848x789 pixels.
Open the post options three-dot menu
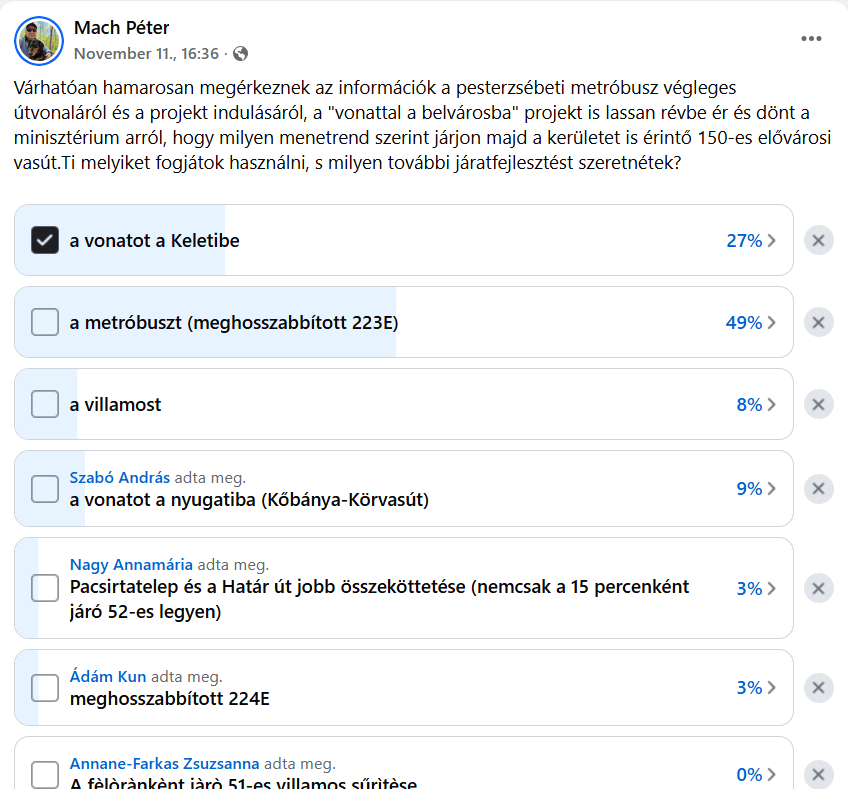[811, 39]
